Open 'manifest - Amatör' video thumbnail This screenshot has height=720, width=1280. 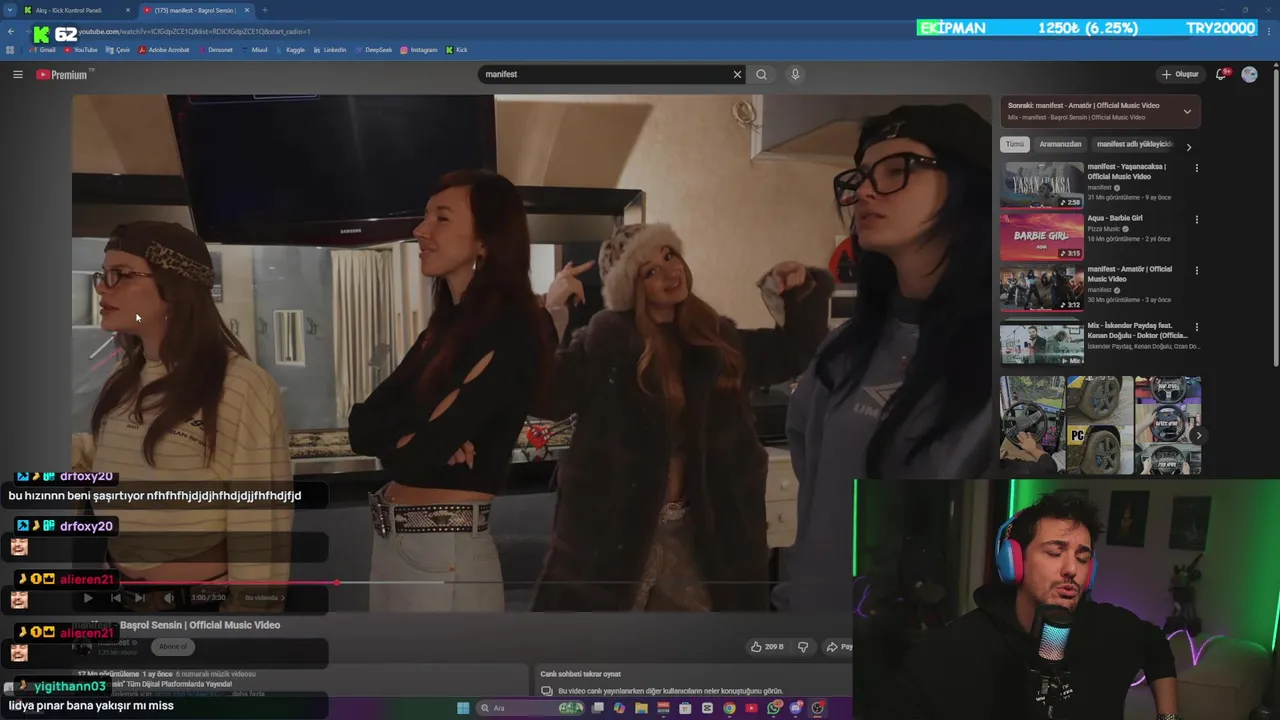[1042, 287]
